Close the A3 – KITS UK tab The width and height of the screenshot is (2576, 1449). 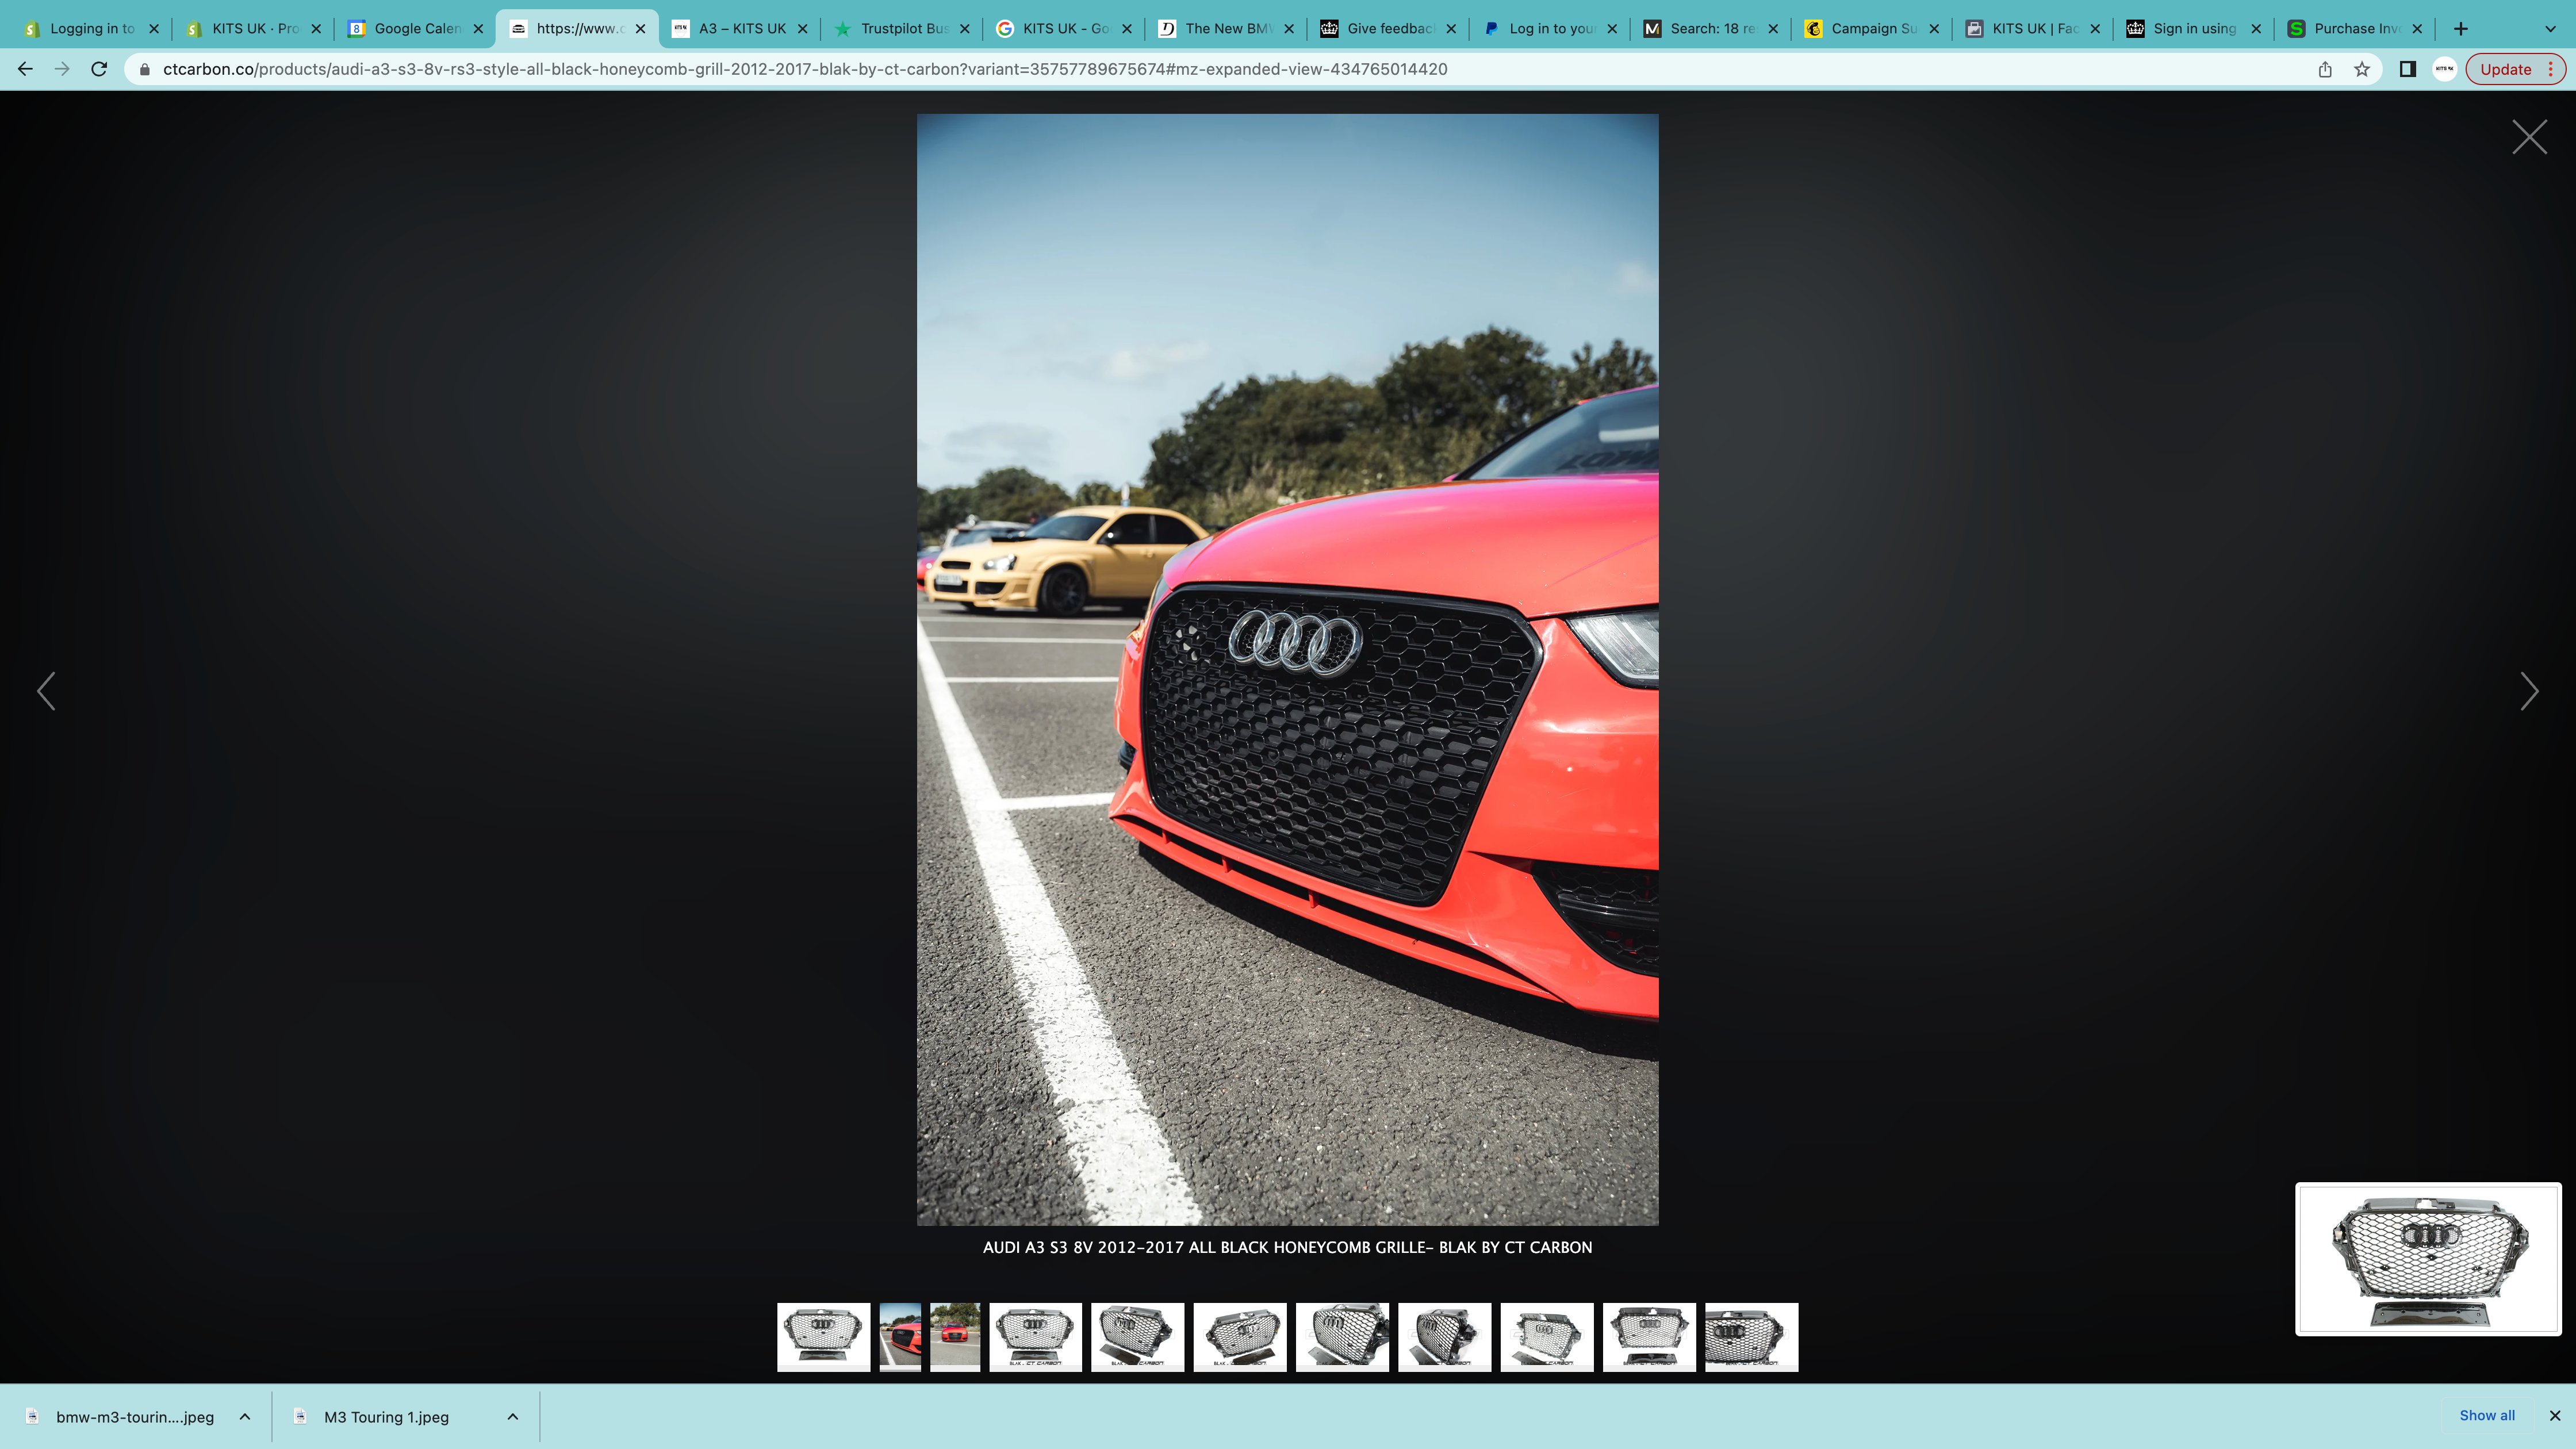pos(803,28)
